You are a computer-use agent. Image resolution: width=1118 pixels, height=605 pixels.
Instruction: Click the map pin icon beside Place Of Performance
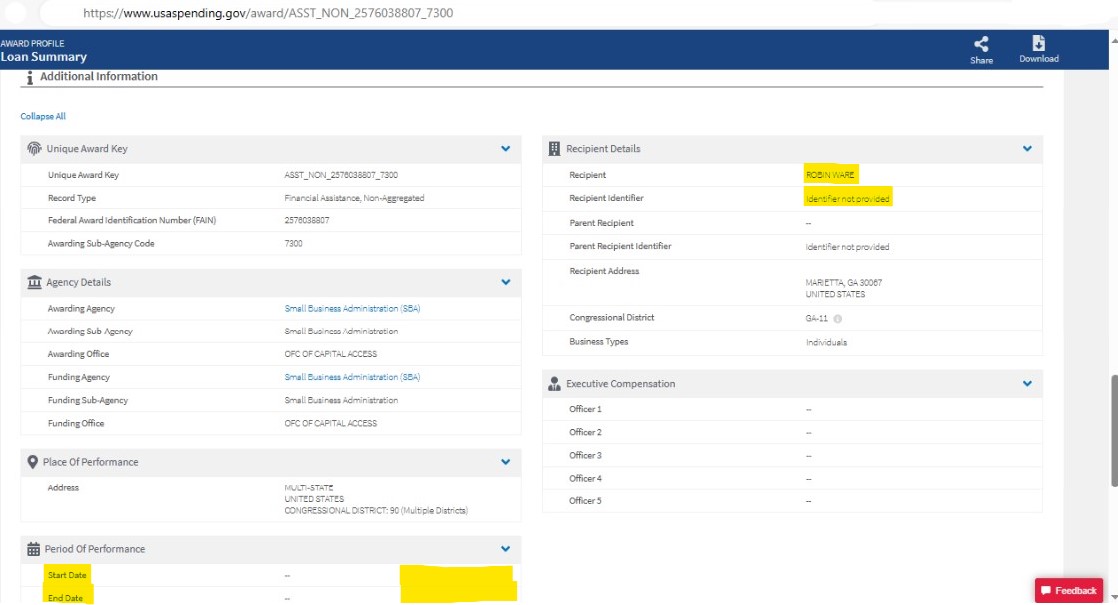pos(32,462)
